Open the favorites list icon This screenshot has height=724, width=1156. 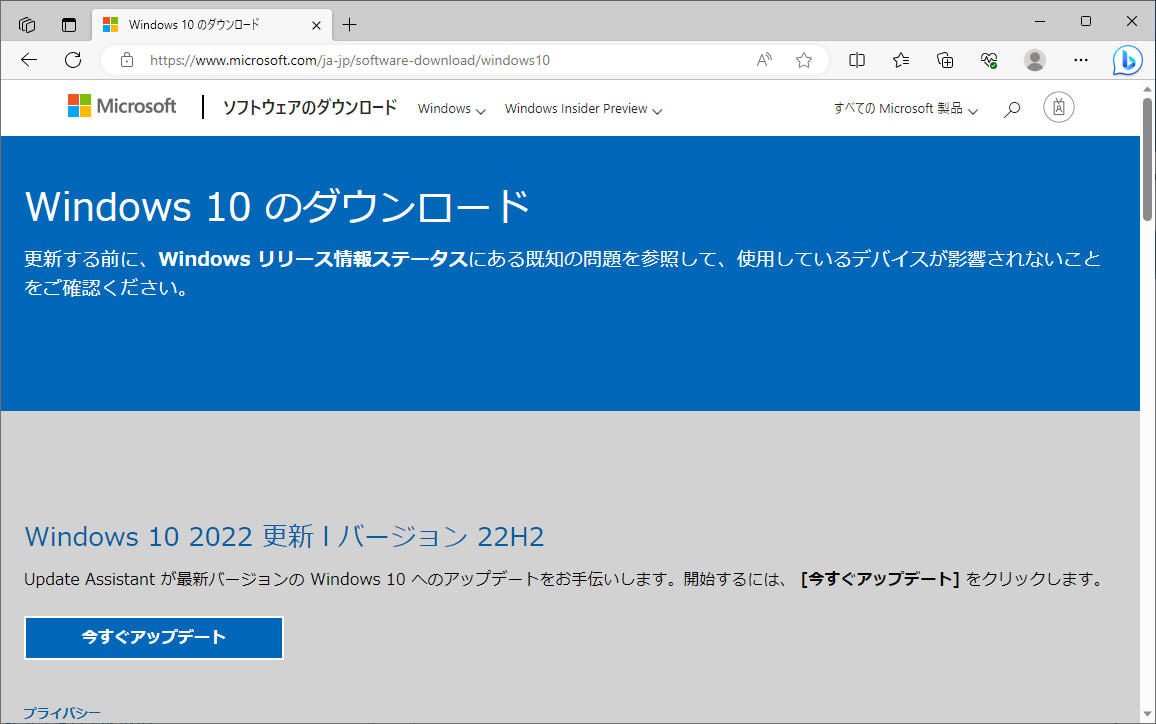coord(901,60)
